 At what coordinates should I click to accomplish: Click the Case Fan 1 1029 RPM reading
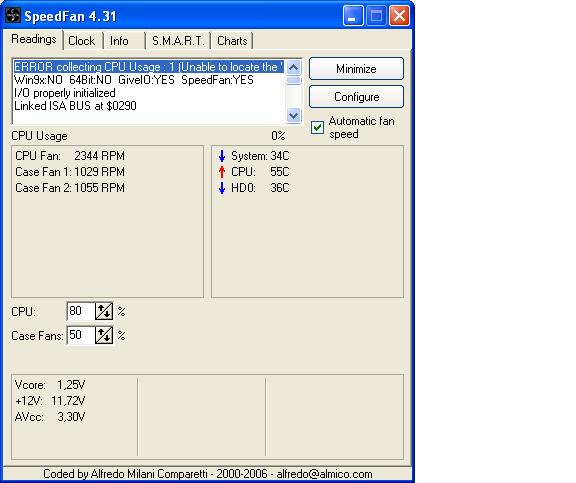click(70, 172)
